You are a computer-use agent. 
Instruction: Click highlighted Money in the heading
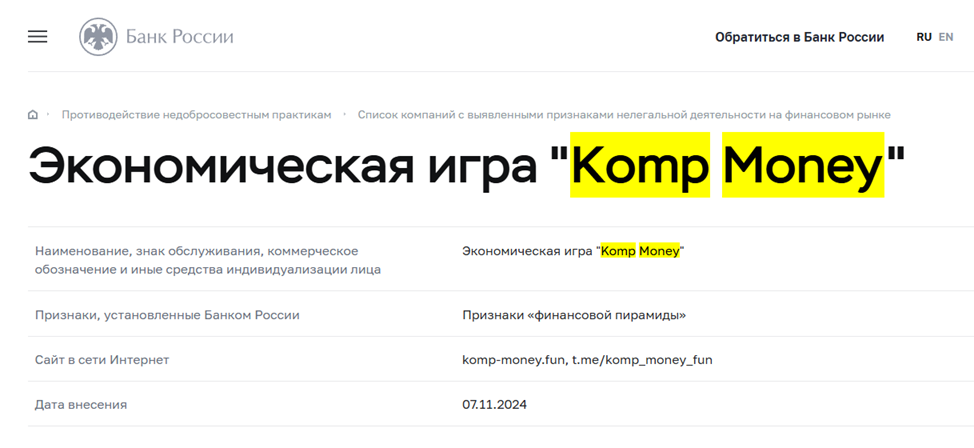[x=803, y=165]
